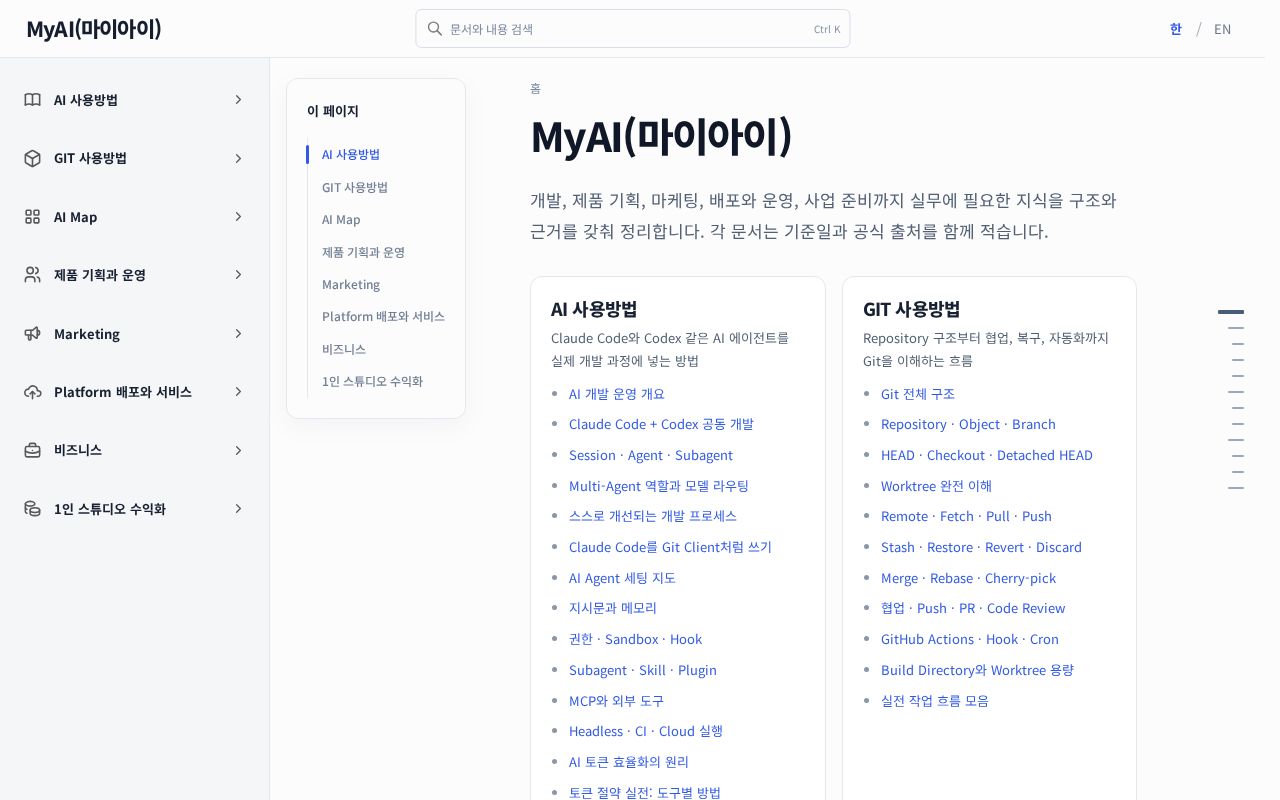1280x800 pixels.
Task: Click the cloud upload icon beside Platform 배포와 서비스
Action: [x=33, y=392]
